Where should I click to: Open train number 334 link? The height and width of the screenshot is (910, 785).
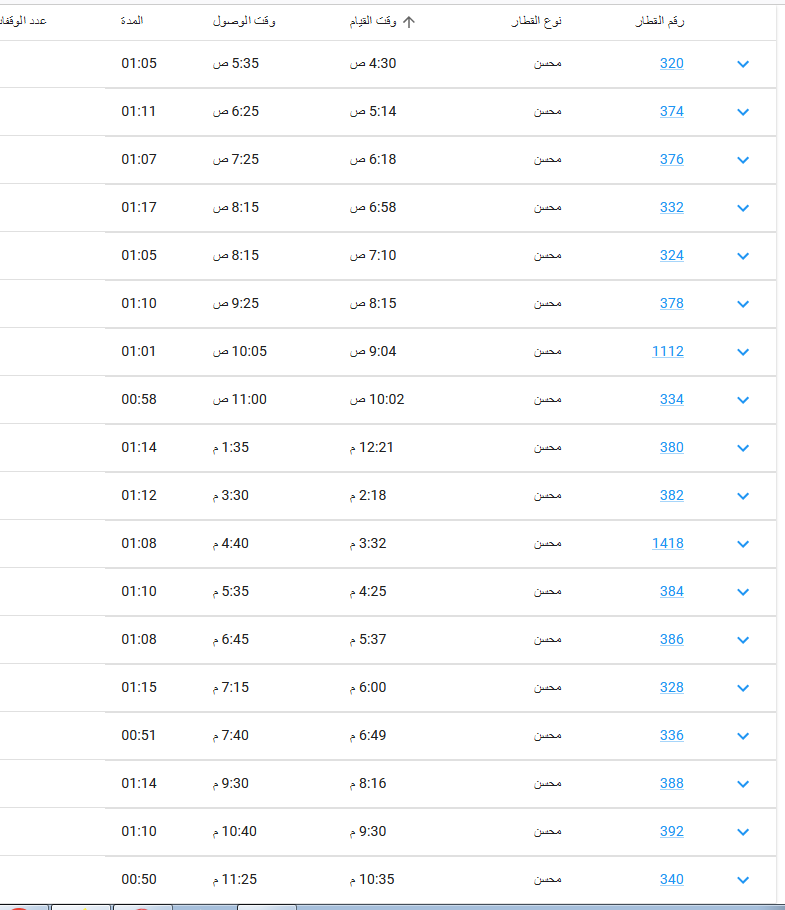coord(671,399)
